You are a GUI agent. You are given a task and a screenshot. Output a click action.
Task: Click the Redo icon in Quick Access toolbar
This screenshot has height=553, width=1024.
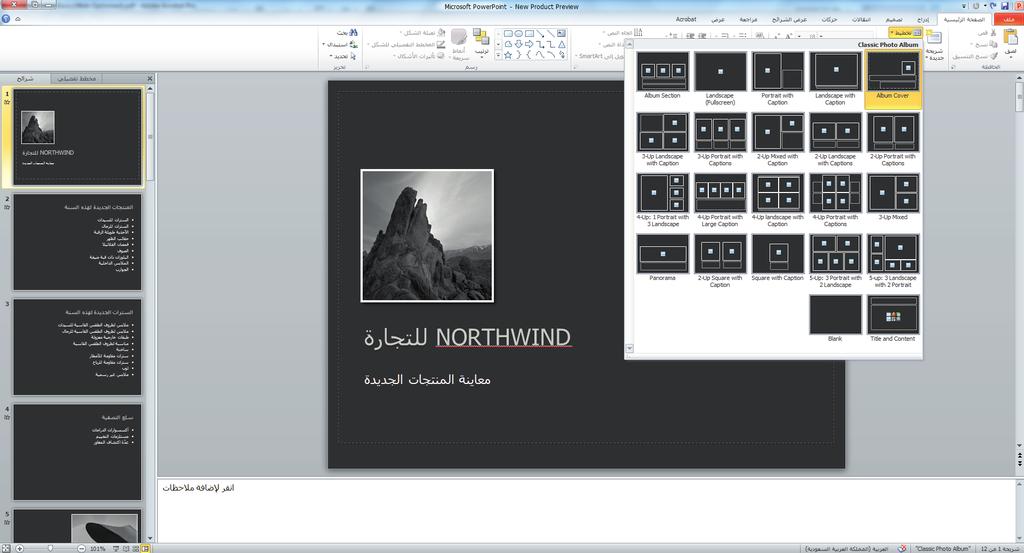[x=976, y=5]
